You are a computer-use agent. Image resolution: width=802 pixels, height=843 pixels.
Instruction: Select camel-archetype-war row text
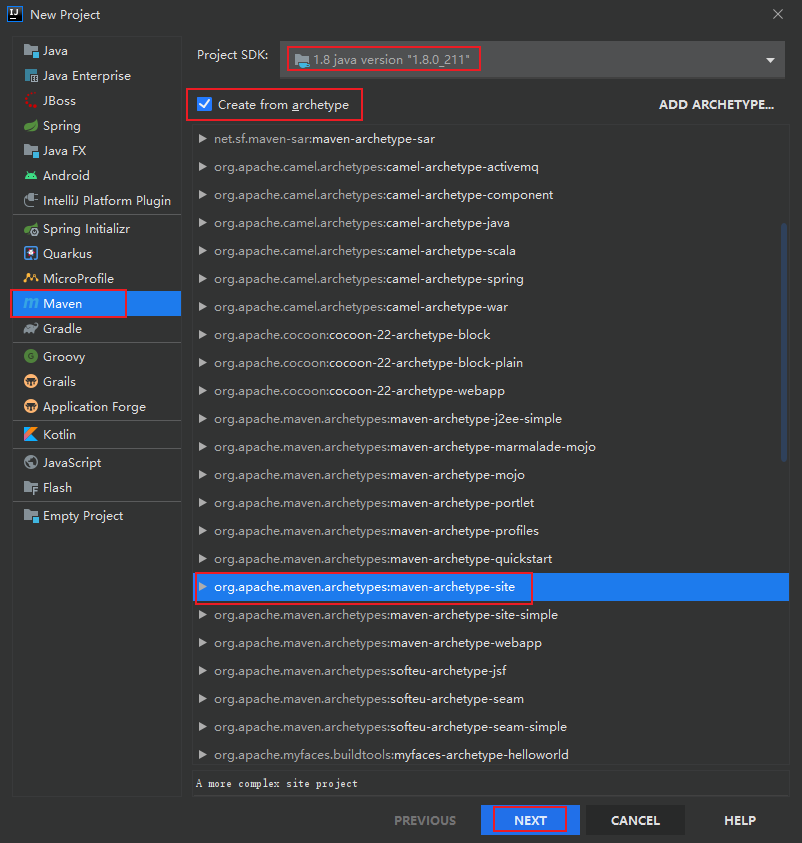coord(361,306)
